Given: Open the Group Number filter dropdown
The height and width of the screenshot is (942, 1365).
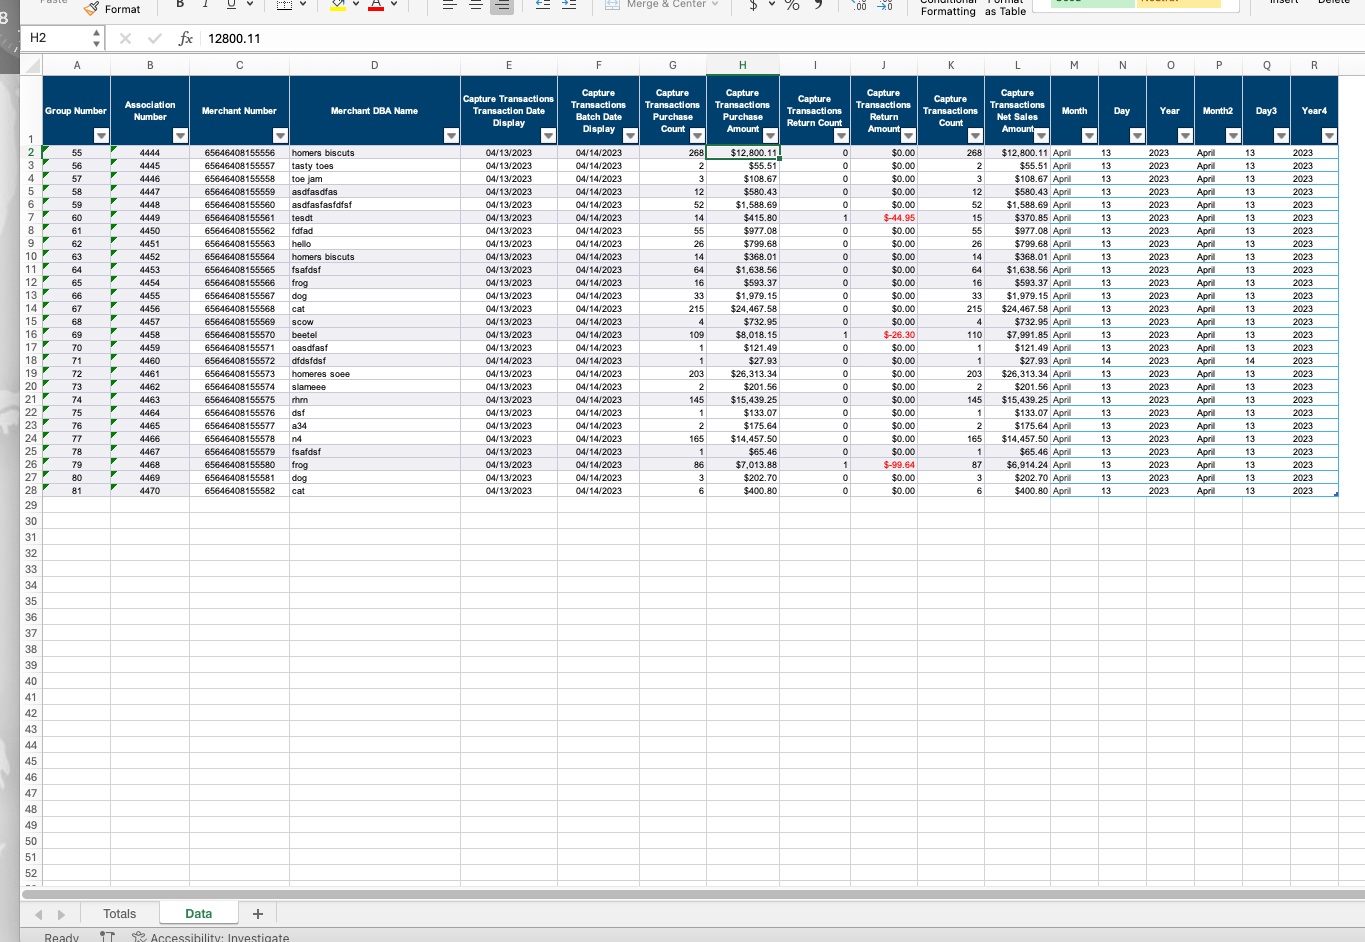Looking at the screenshot, I should 101,136.
